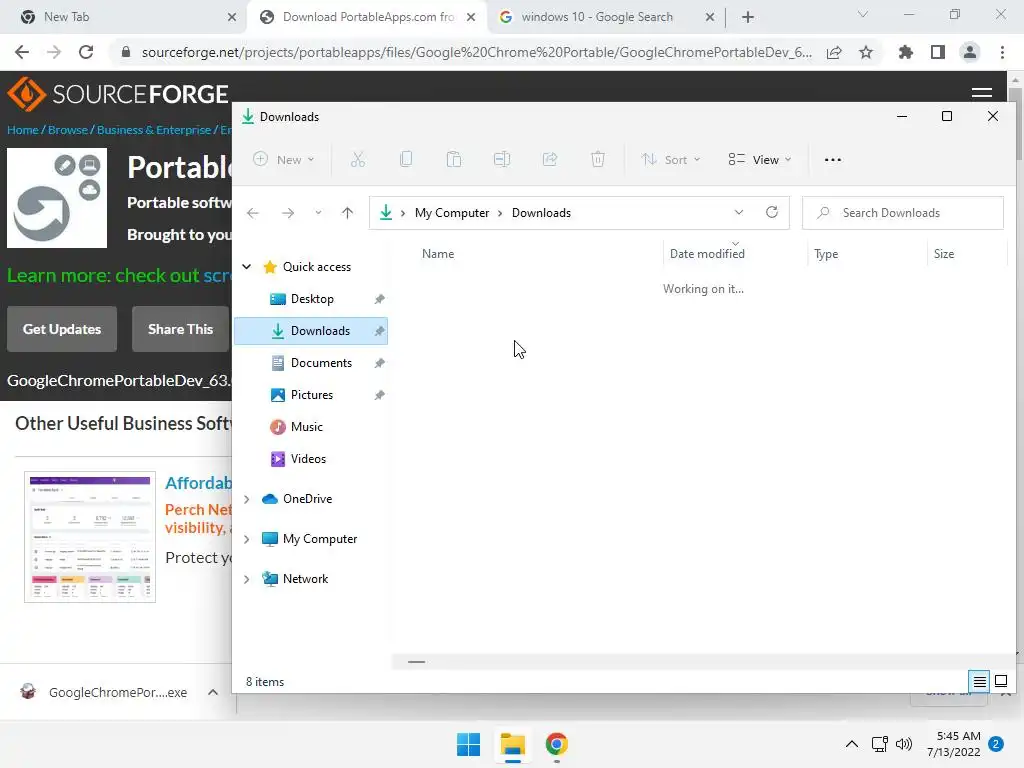The height and width of the screenshot is (768, 1024).
Task: Go back in Chrome browser
Action: click(x=22, y=52)
